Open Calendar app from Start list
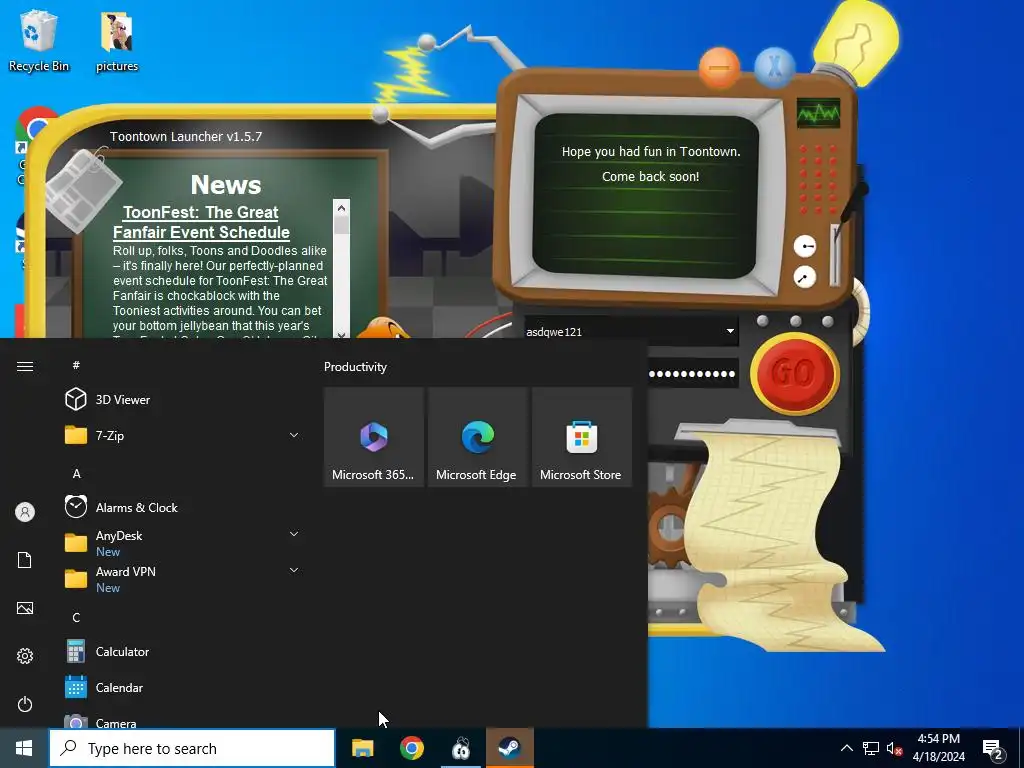Image resolution: width=1024 pixels, height=768 pixels. (180, 687)
